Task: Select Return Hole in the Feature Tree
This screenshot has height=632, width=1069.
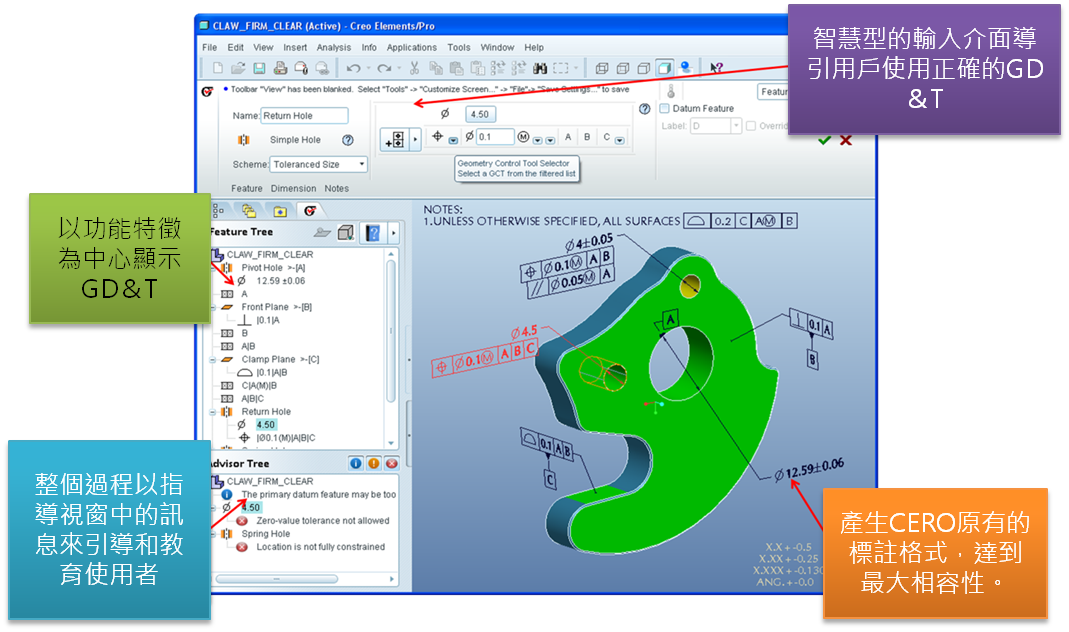Action: pos(266,411)
